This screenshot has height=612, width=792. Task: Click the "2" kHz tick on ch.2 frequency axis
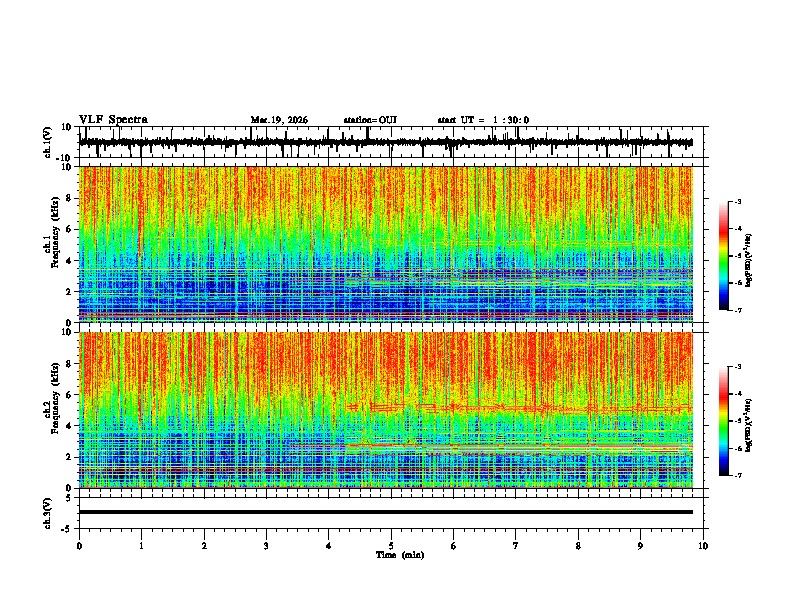click(x=70, y=457)
